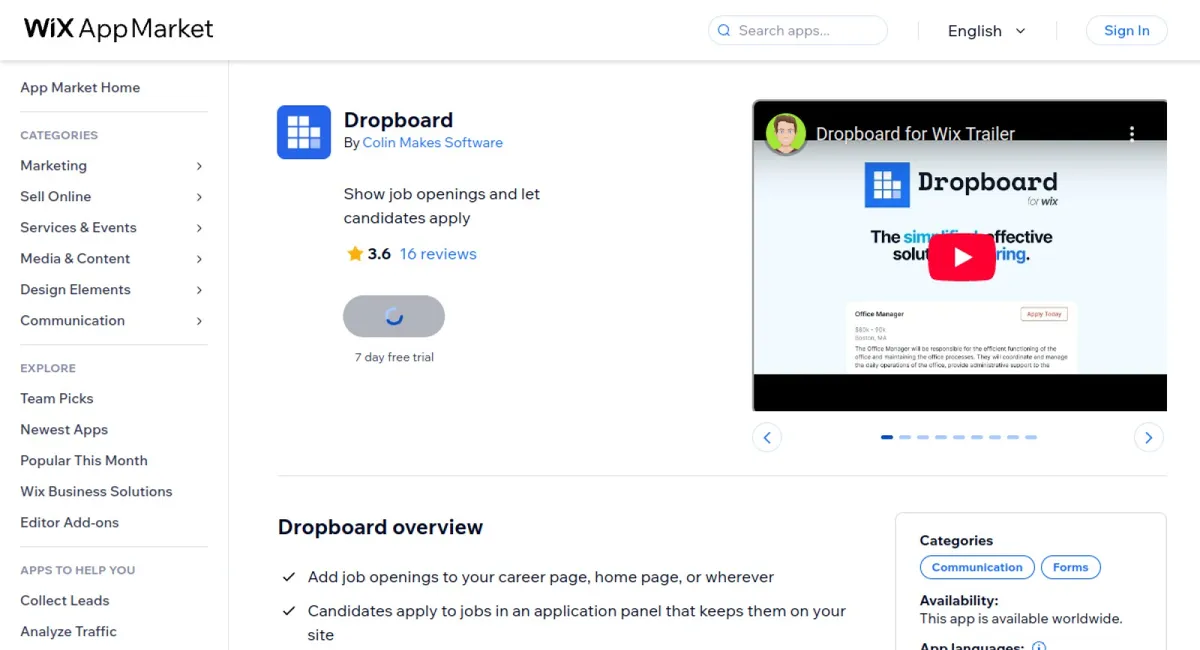Screen dimensions: 1200x650
Task: Click the Search apps input field
Action: coord(798,30)
